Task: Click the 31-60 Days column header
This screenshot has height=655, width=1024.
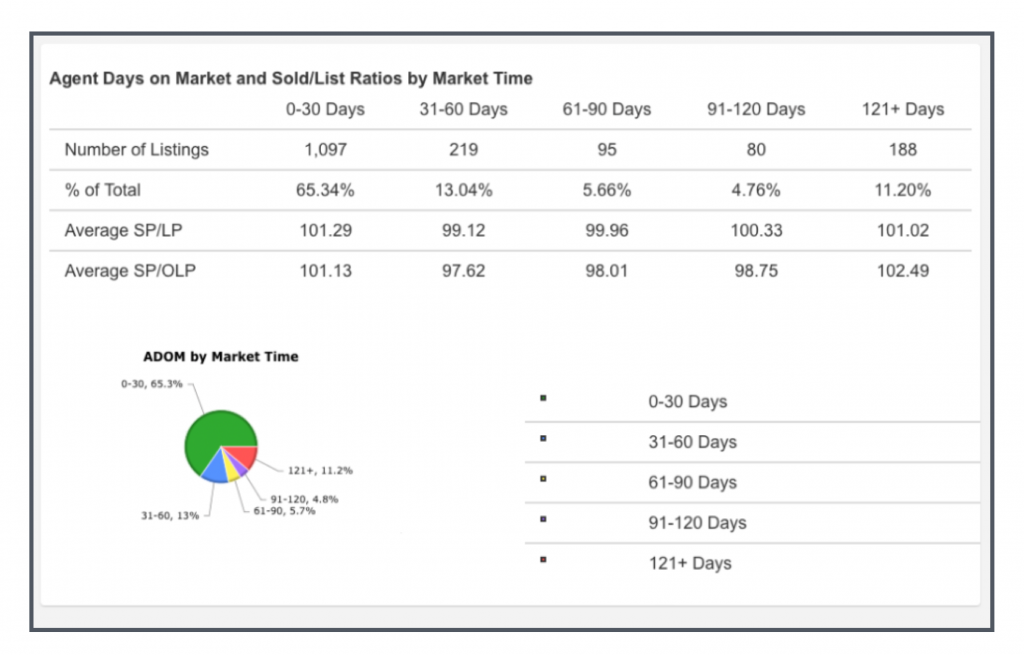Action: point(463,109)
